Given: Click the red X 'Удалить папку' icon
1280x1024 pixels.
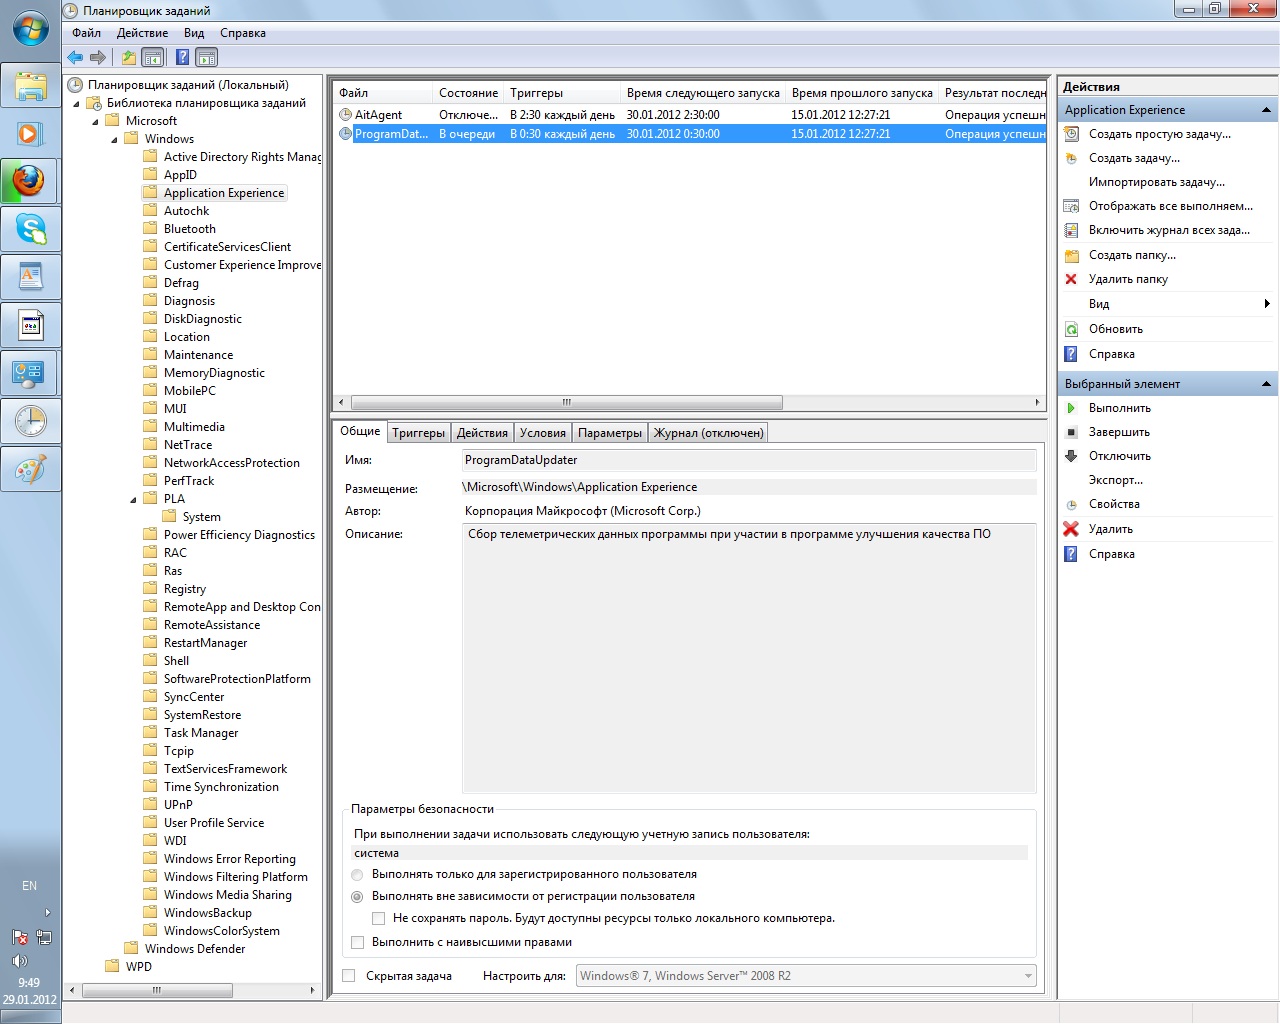Looking at the screenshot, I should coord(1071,279).
